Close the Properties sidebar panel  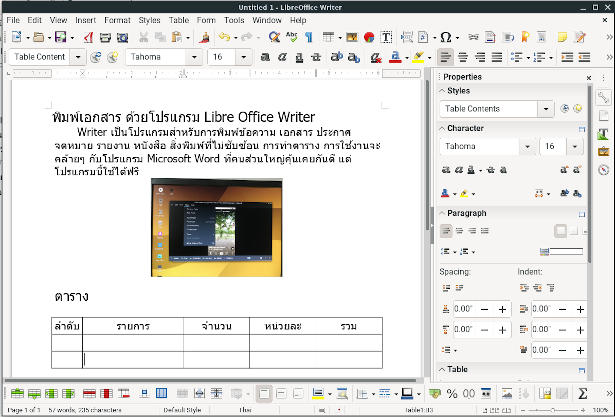tap(589, 78)
